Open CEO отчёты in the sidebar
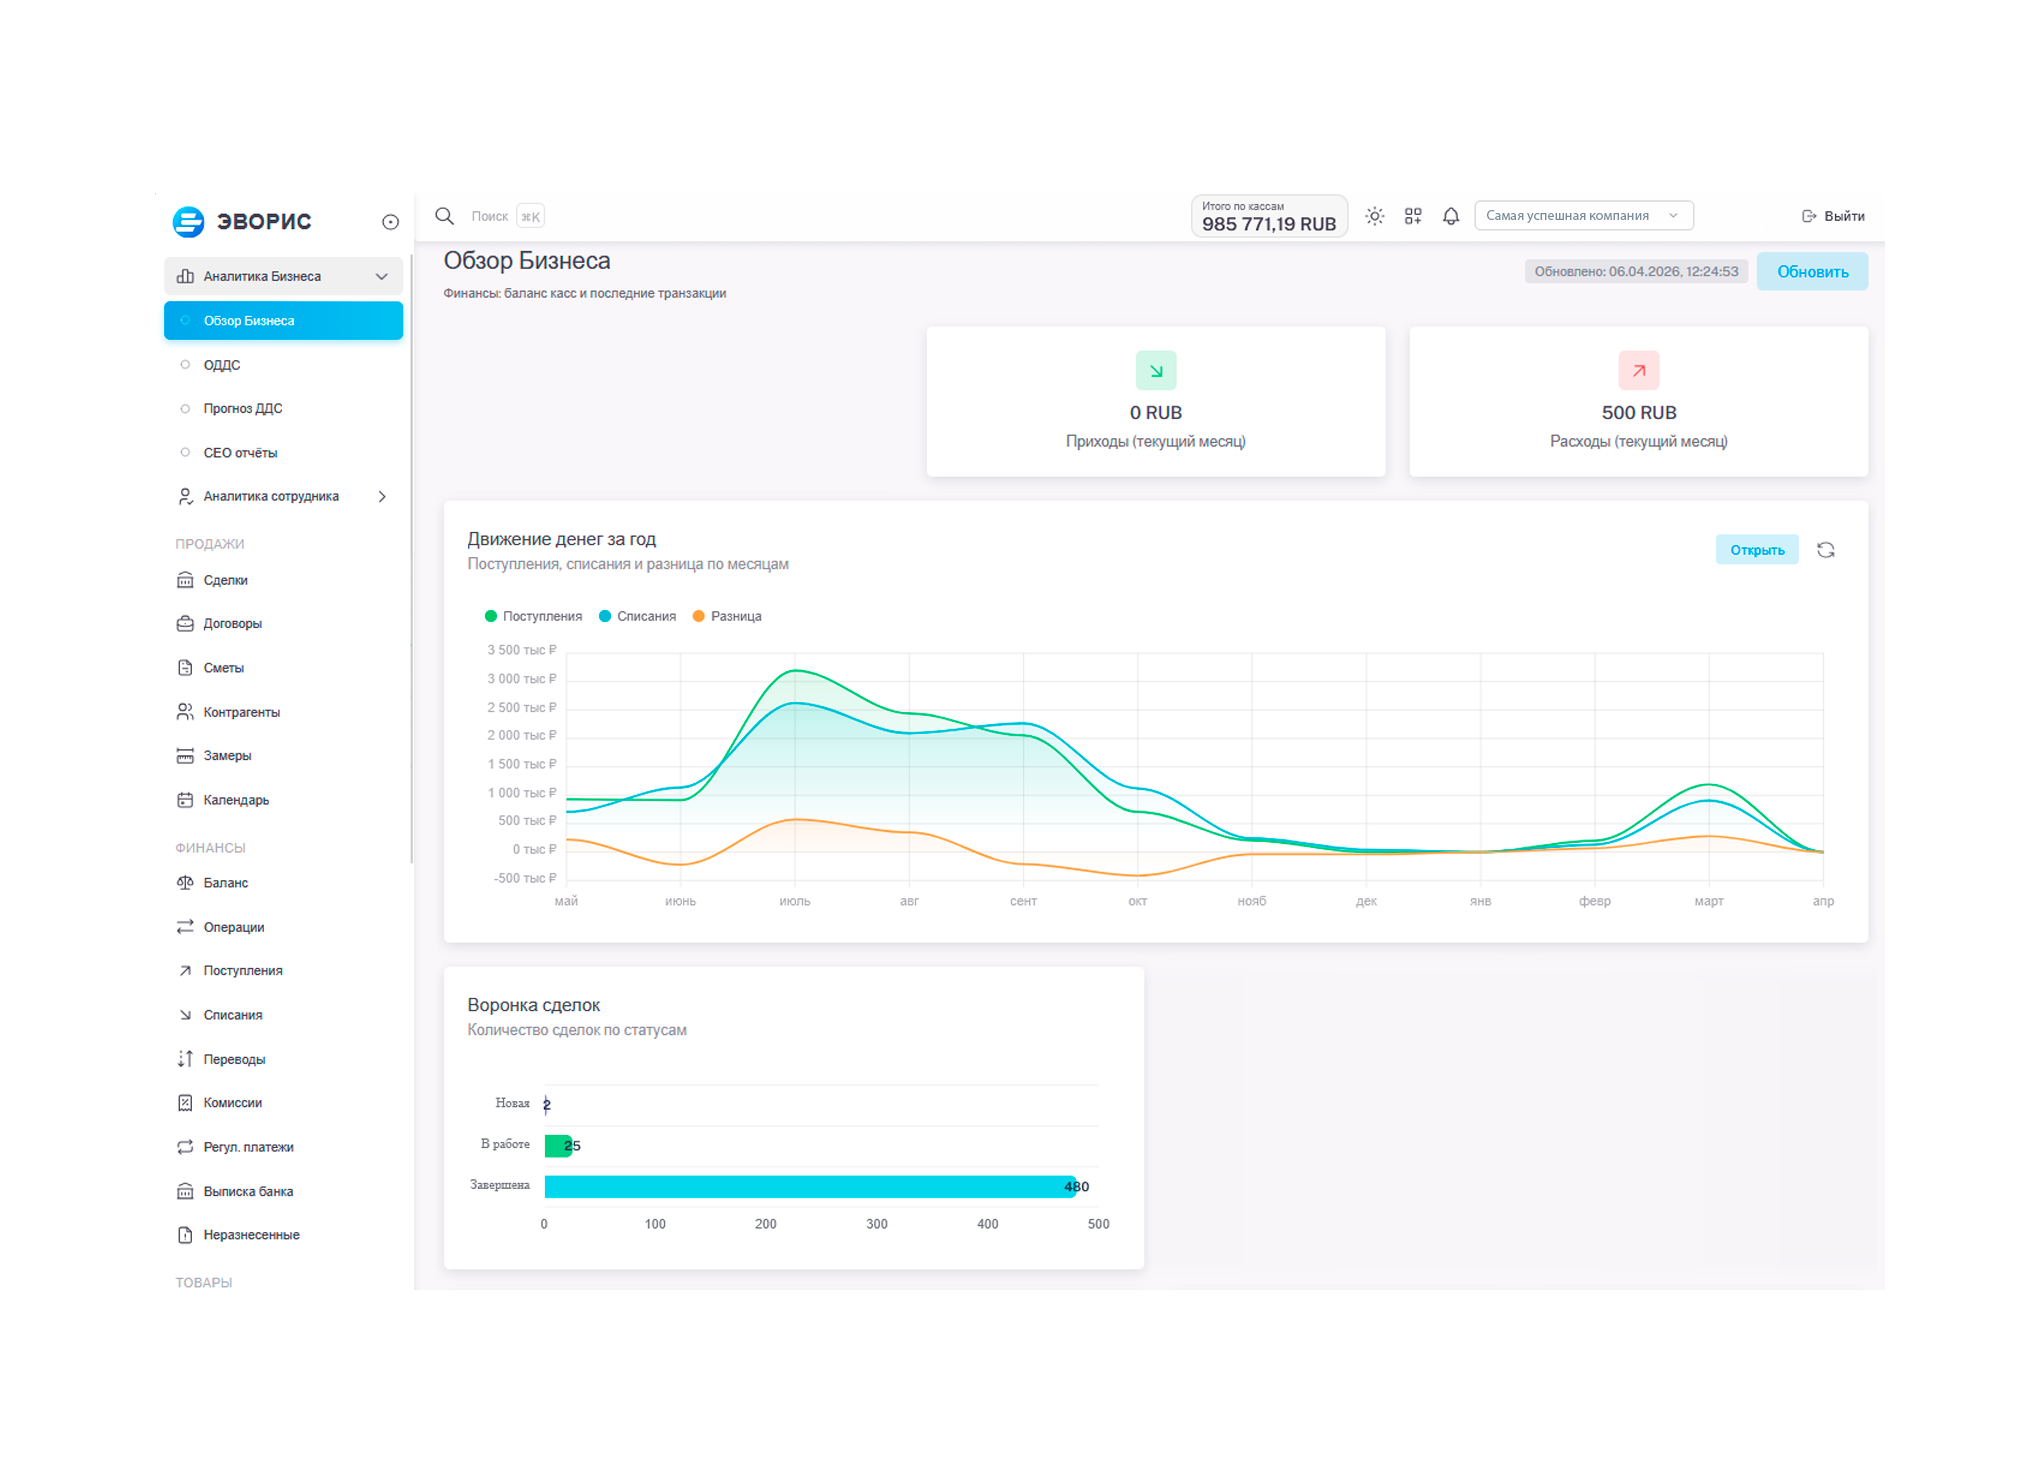Screen dimensions: 2040x1483 tap(240, 452)
